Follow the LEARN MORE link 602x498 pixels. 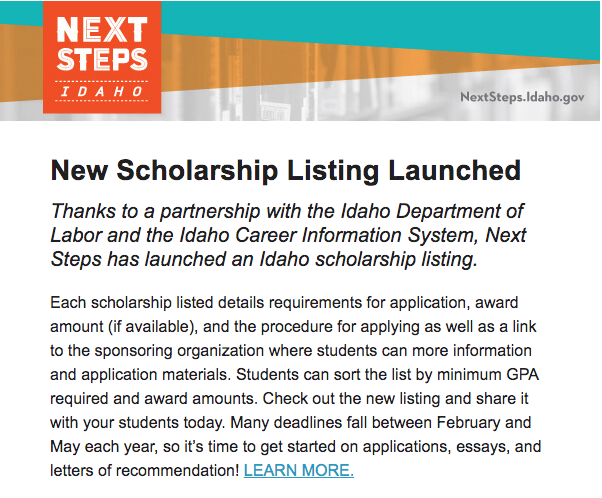(x=298, y=470)
